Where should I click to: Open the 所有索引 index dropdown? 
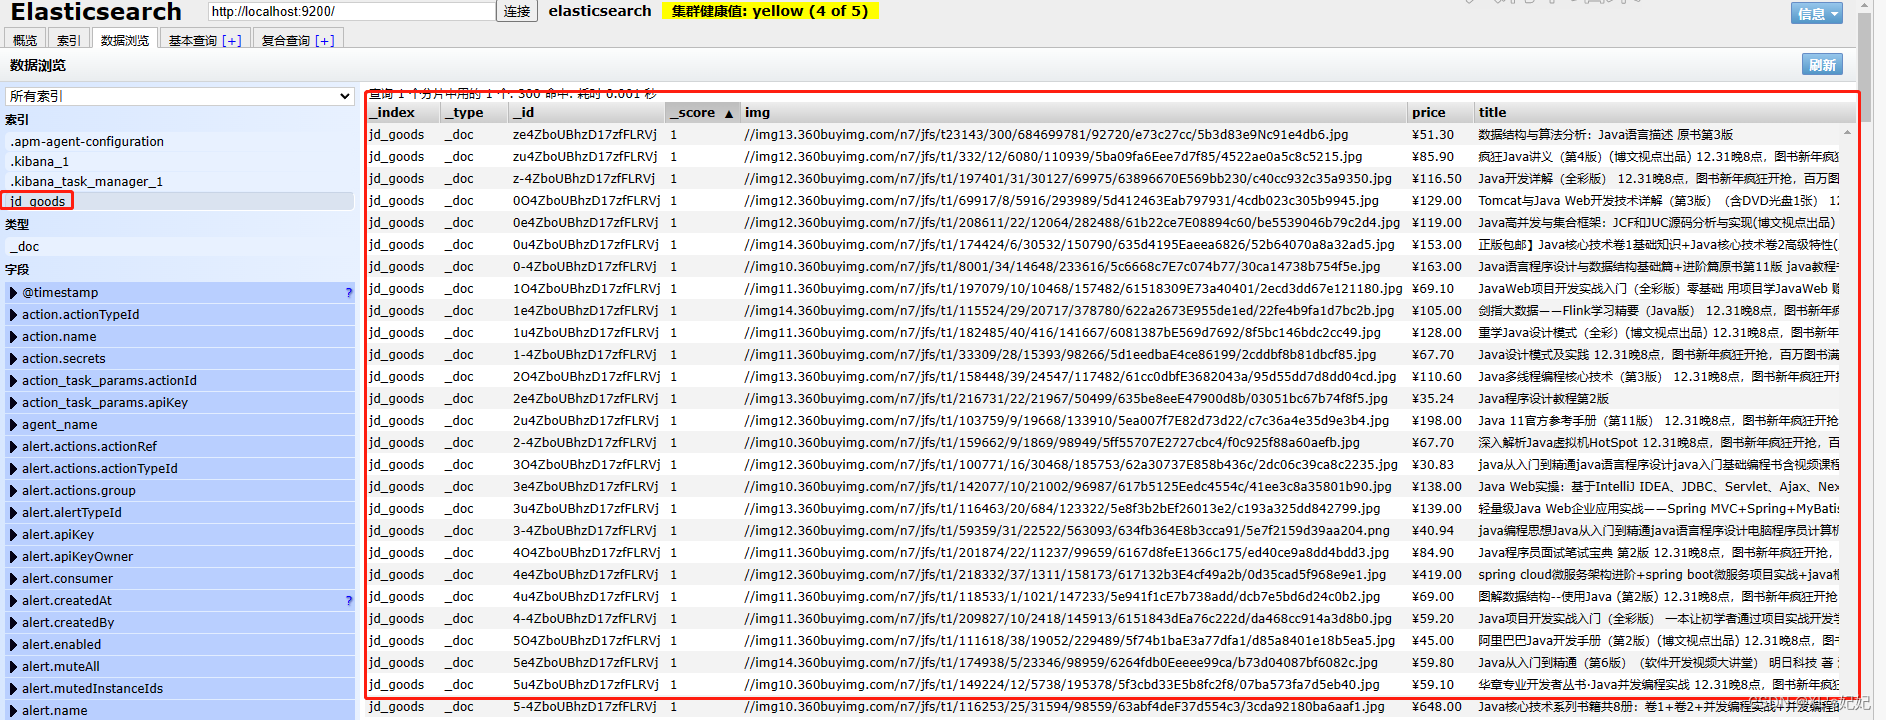179,96
